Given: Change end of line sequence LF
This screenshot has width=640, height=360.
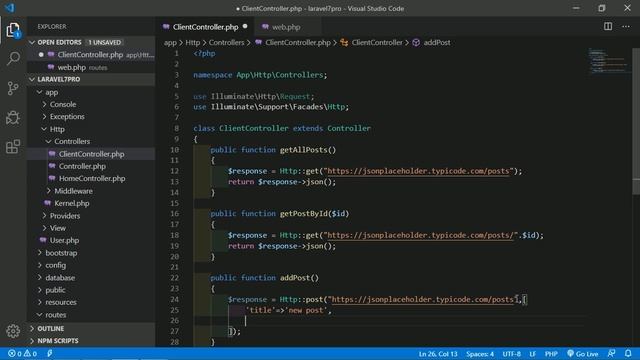Looking at the screenshot, I should [x=533, y=353].
